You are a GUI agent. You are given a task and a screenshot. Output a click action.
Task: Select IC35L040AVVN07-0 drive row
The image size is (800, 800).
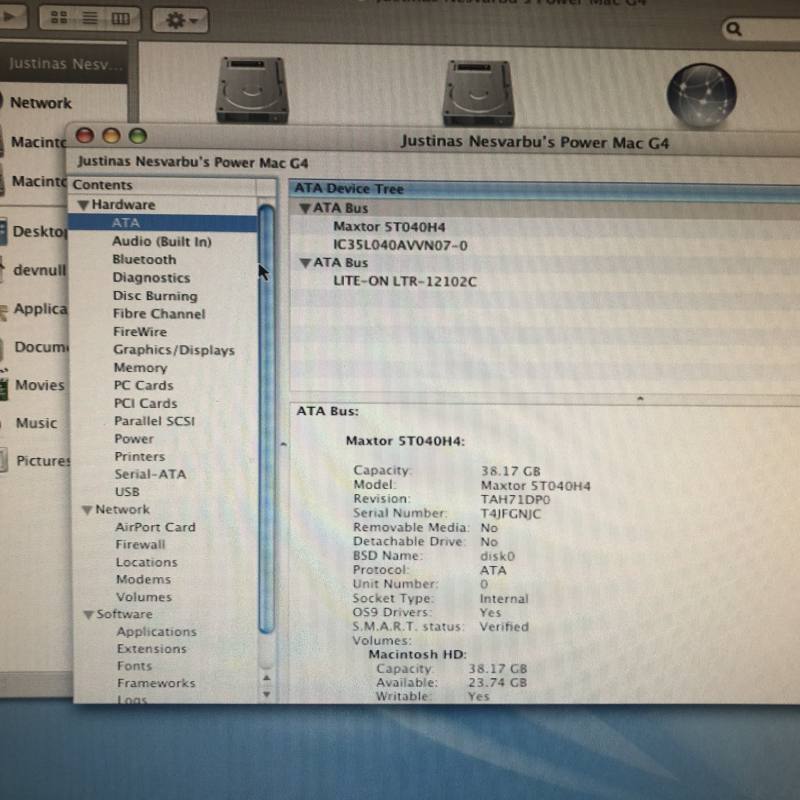click(400, 245)
